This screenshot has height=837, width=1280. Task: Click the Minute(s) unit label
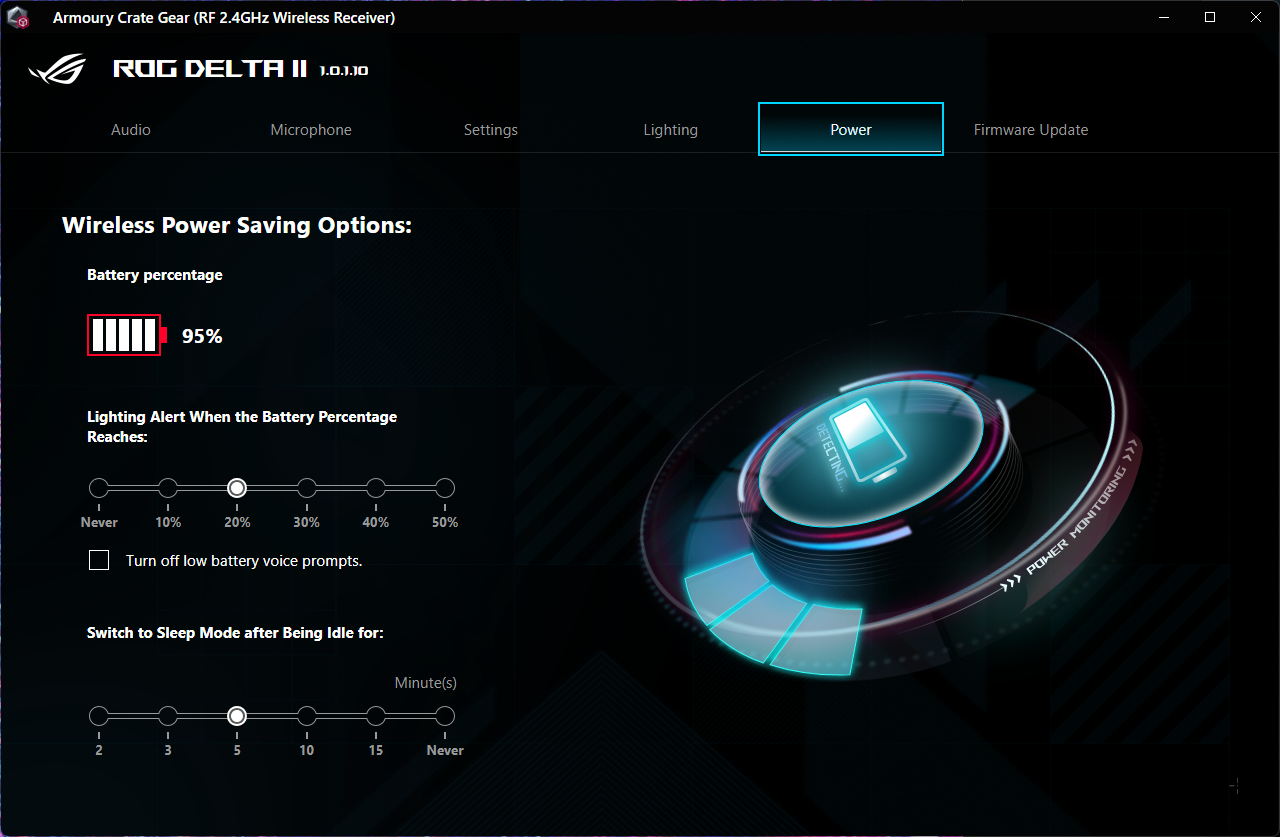pyautogui.click(x=426, y=683)
